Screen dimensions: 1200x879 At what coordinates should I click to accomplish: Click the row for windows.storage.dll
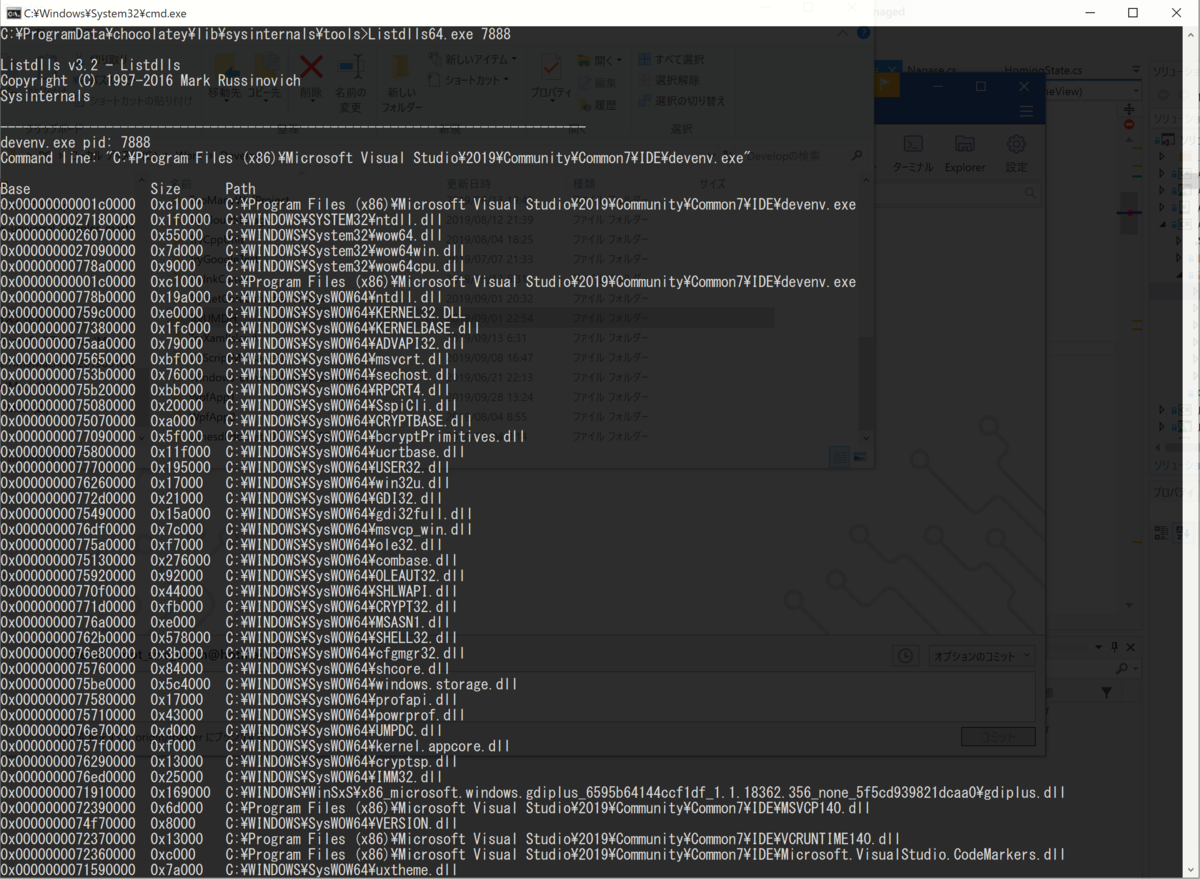[259, 684]
